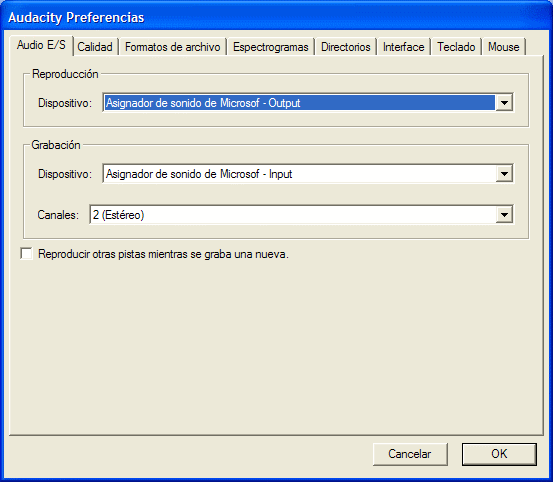This screenshot has width=553, height=482.
Task: Switch to the Calidad tab
Action: tap(95, 47)
